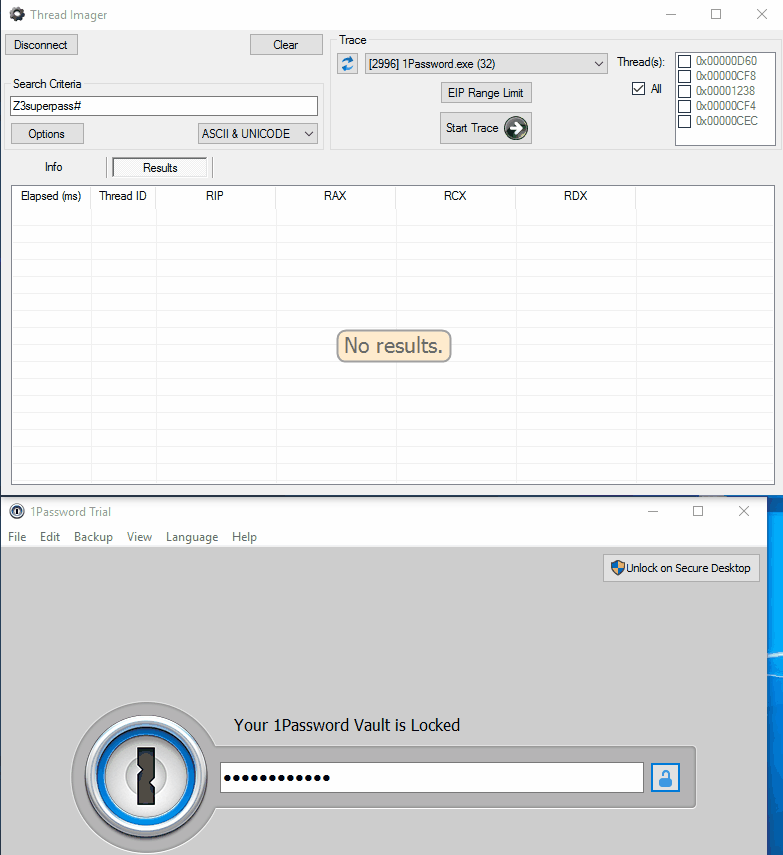783x855 pixels.
Task: Enable thread 0x00000CF8 checkbox
Action: [684, 76]
